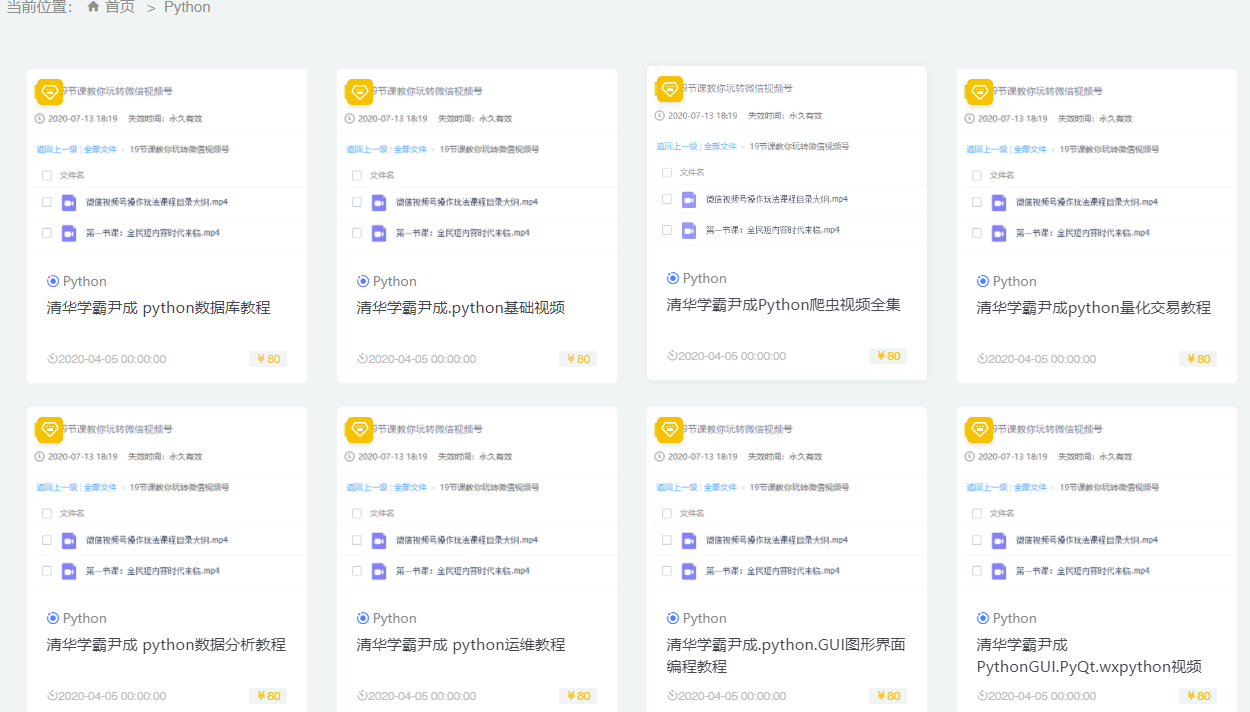Click VIP diamond badge on python量化交易教程 card

click(980, 91)
